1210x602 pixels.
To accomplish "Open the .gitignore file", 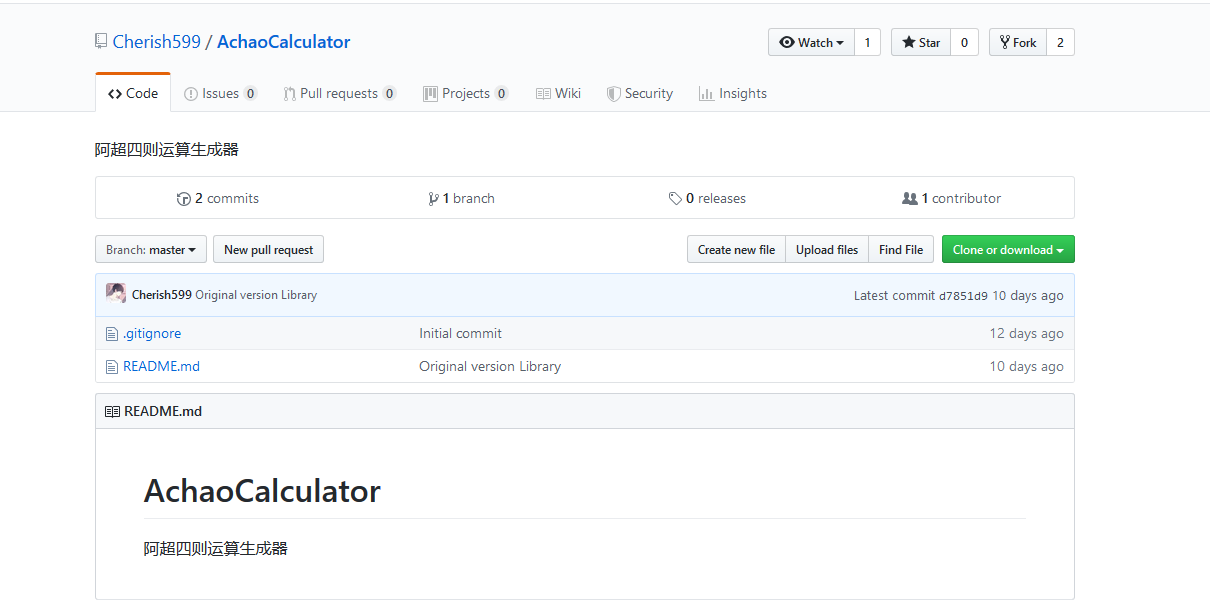I will (x=152, y=333).
